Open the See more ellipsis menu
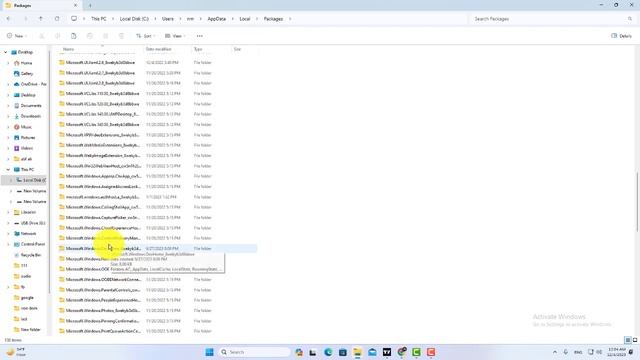This screenshot has height=360, width=640. 200,36
